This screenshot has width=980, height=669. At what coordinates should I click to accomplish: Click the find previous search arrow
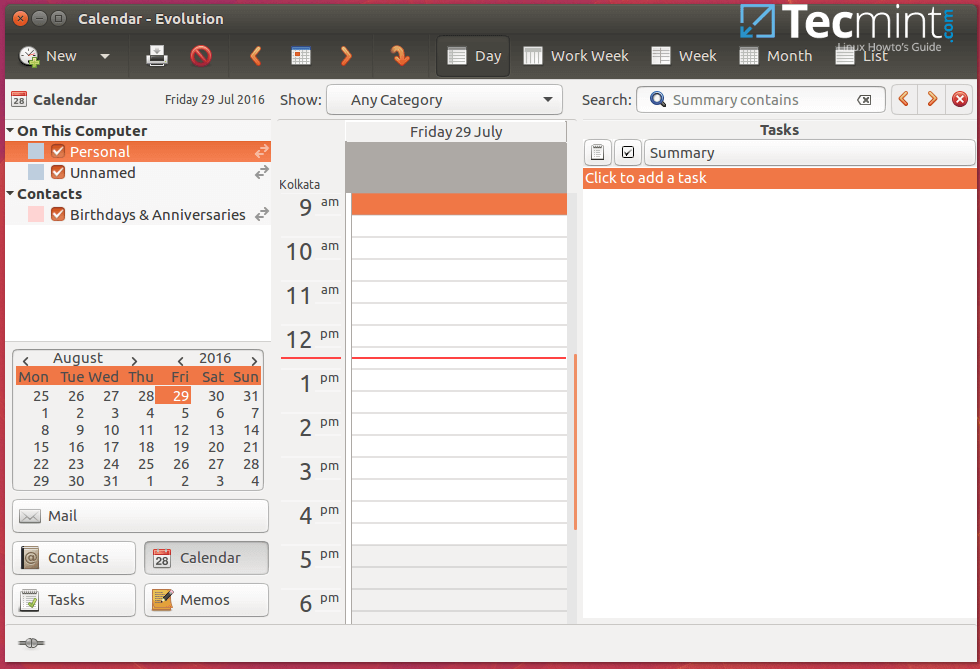coord(904,99)
